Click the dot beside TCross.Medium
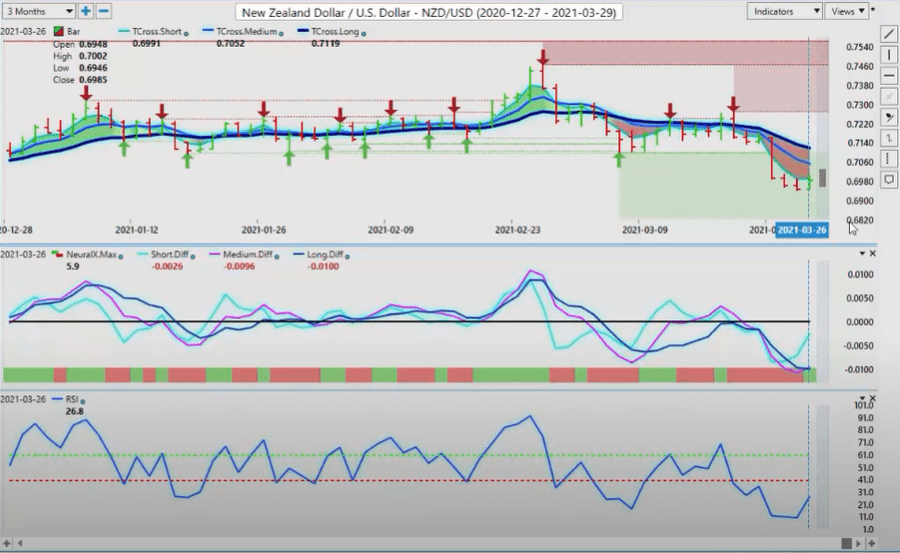Image resolution: width=900 pixels, height=553 pixels. pyautogui.click(x=281, y=33)
